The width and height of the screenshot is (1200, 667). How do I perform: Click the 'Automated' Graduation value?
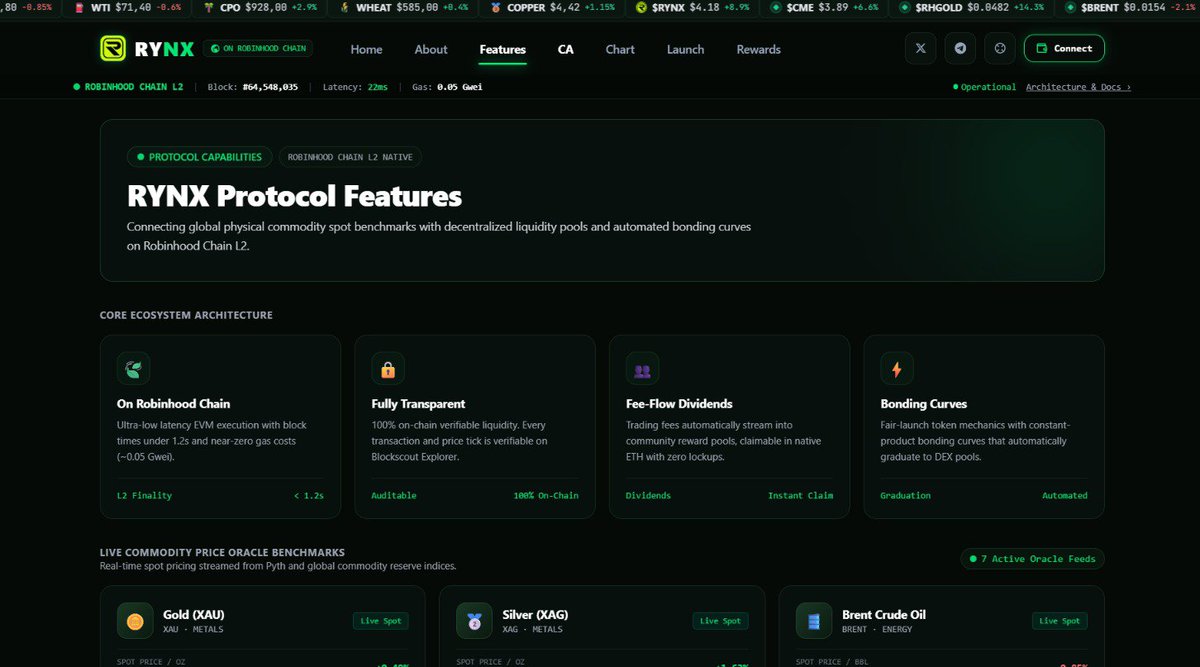point(1064,495)
